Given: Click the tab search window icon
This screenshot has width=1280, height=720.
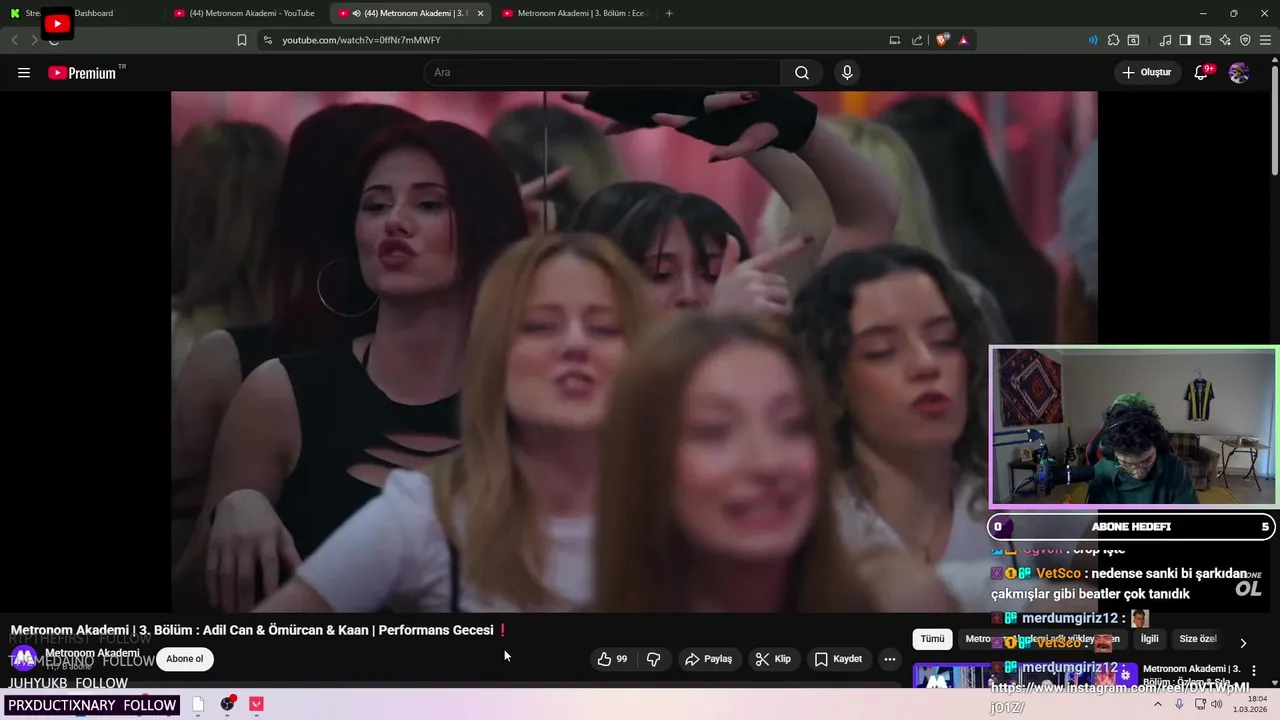Looking at the screenshot, I should (x=1133, y=40).
